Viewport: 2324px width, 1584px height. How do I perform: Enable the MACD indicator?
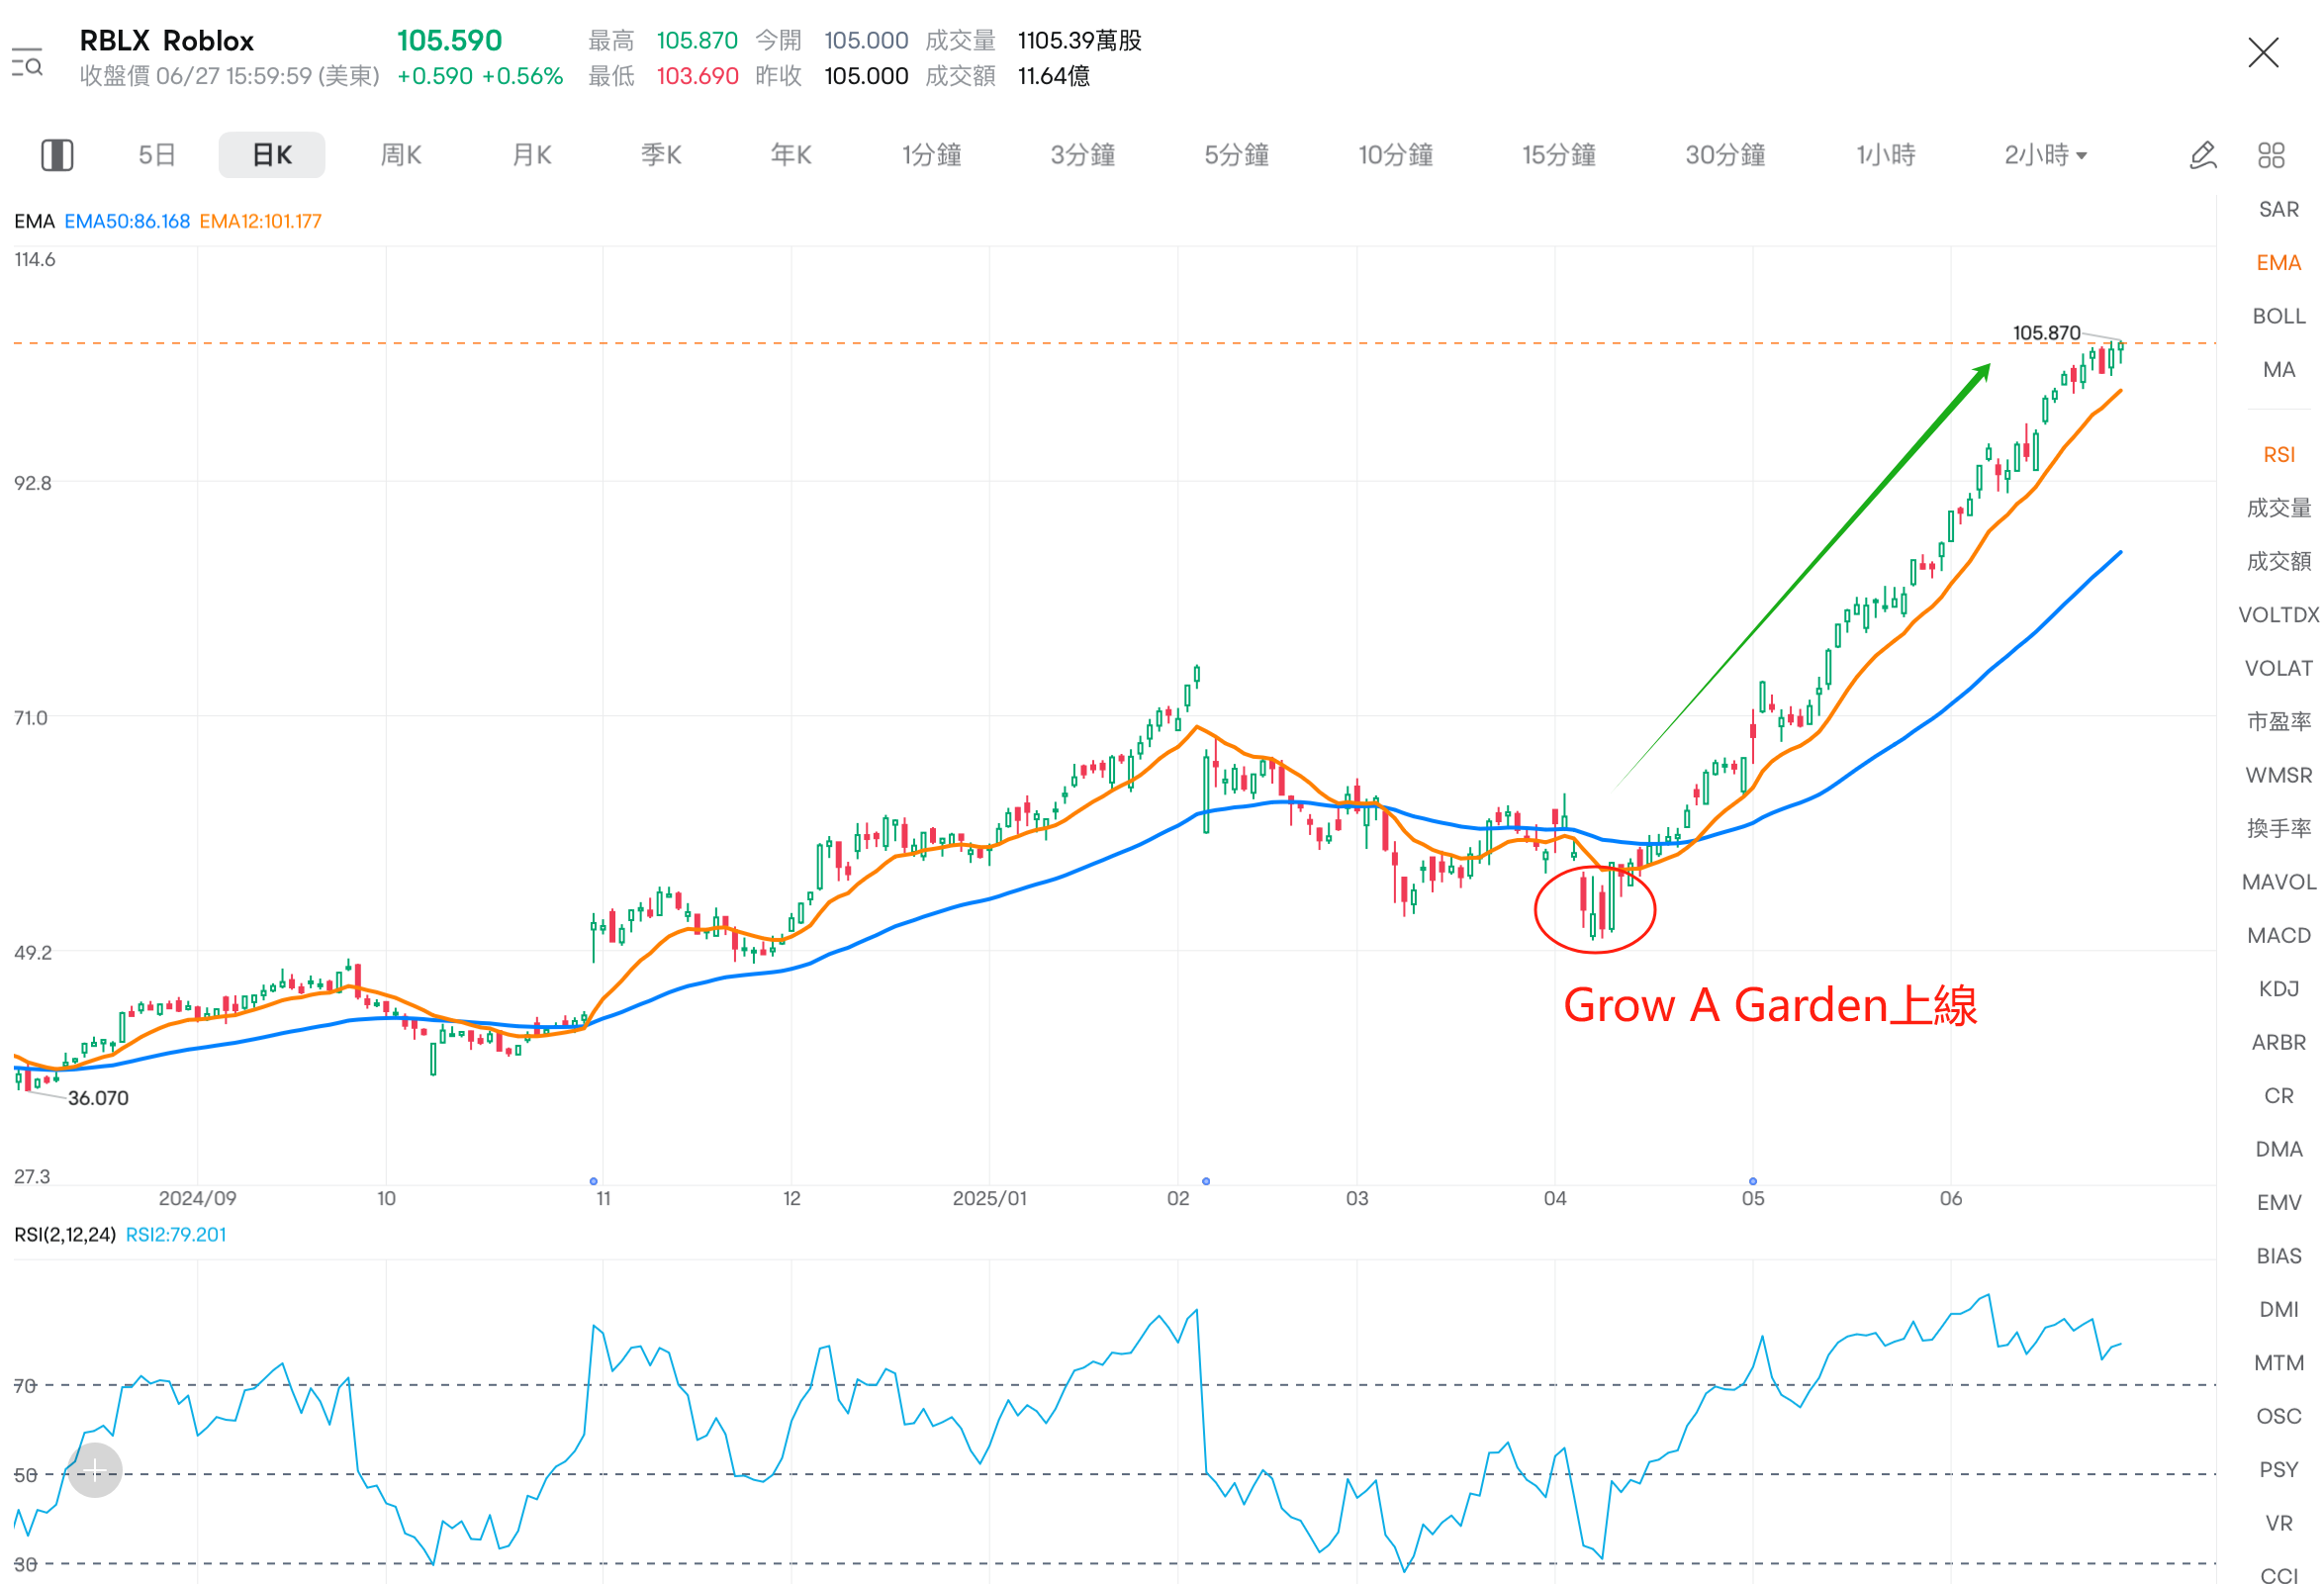(x=2278, y=935)
